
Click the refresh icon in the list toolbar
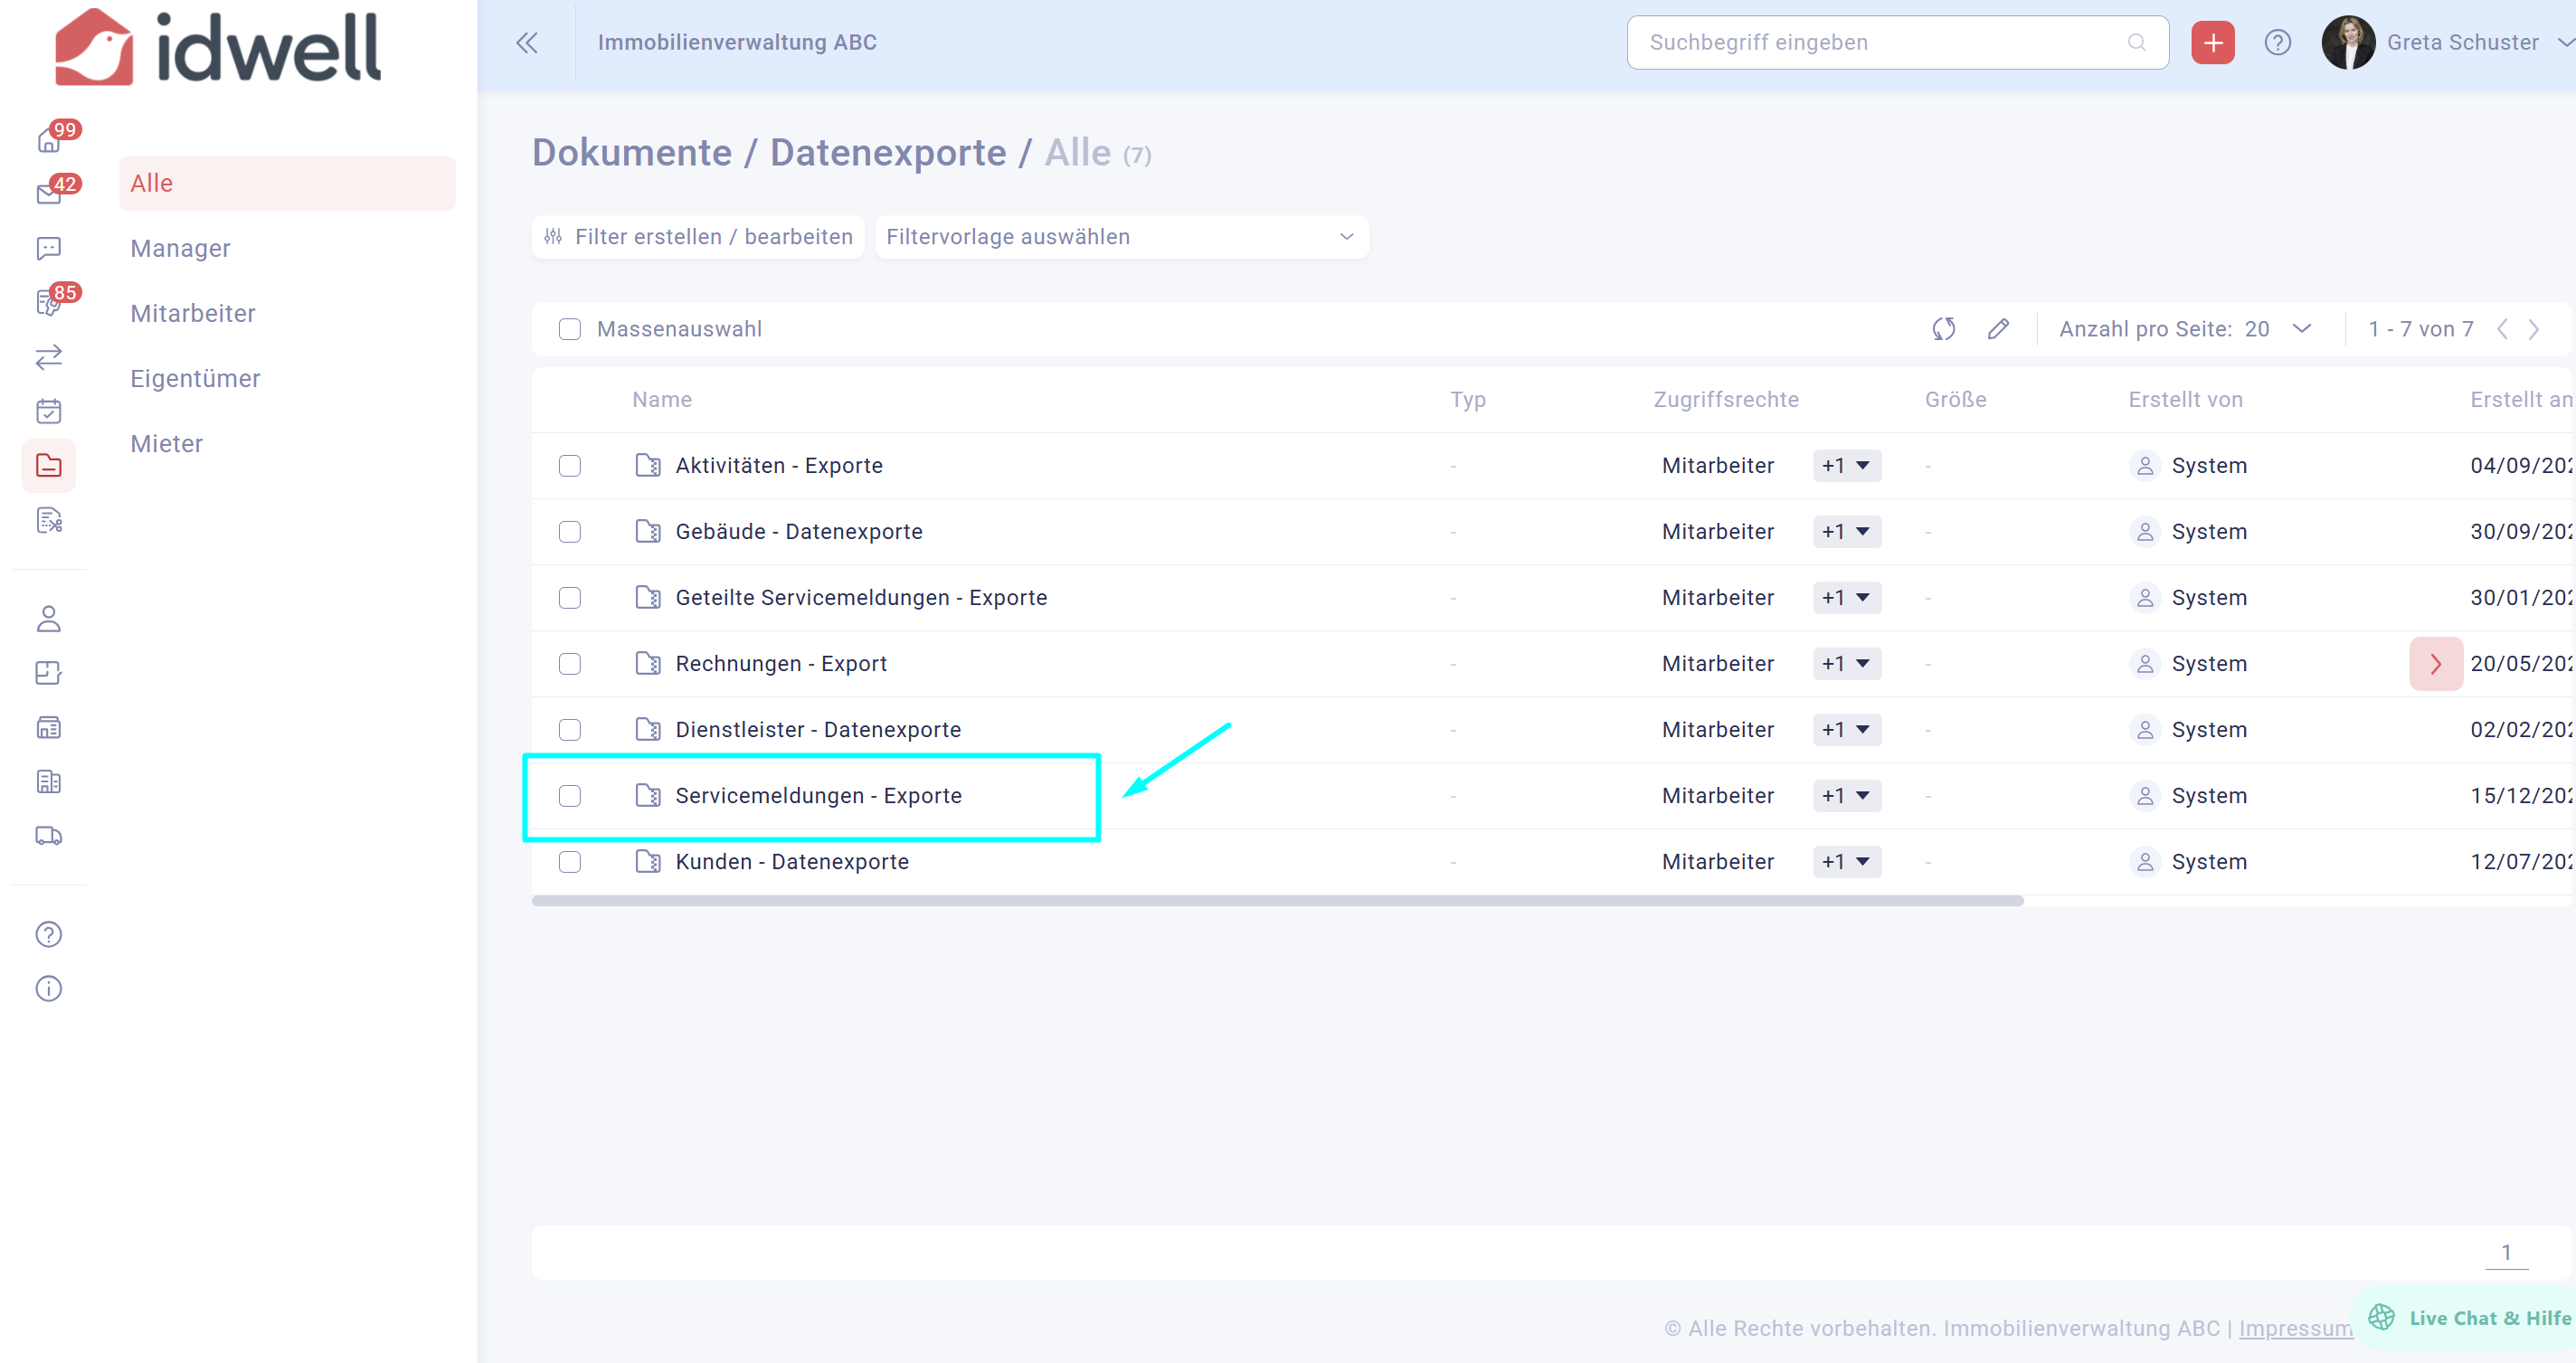(x=1943, y=329)
